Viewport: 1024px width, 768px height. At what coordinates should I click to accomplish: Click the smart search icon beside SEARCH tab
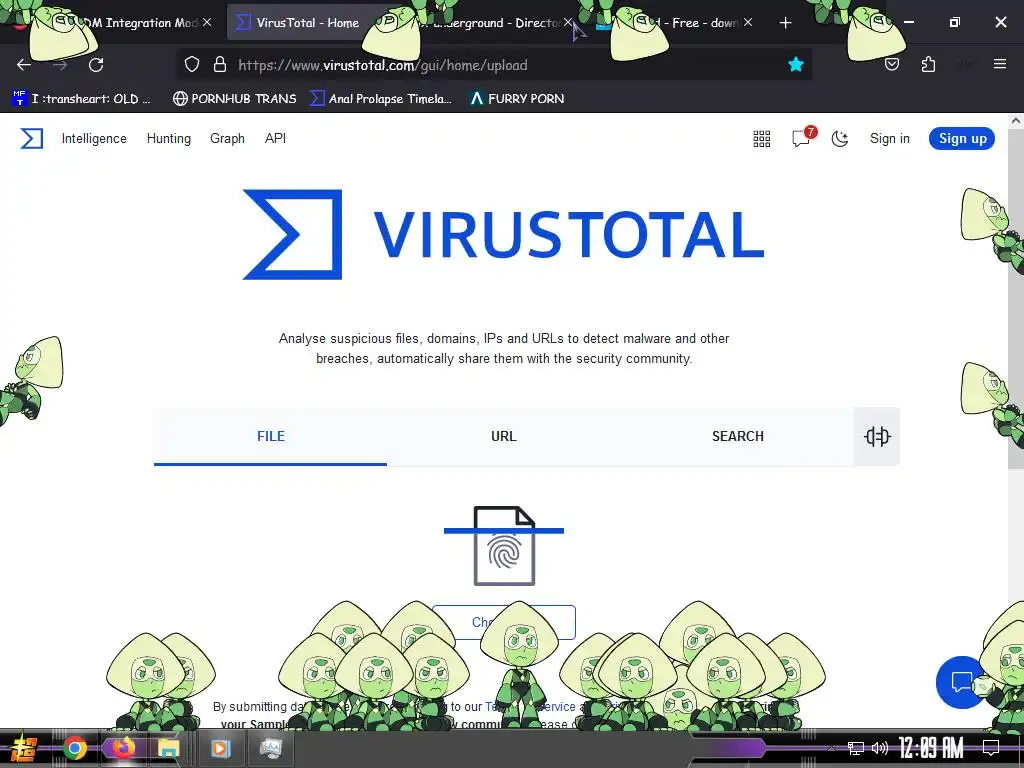(x=877, y=436)
